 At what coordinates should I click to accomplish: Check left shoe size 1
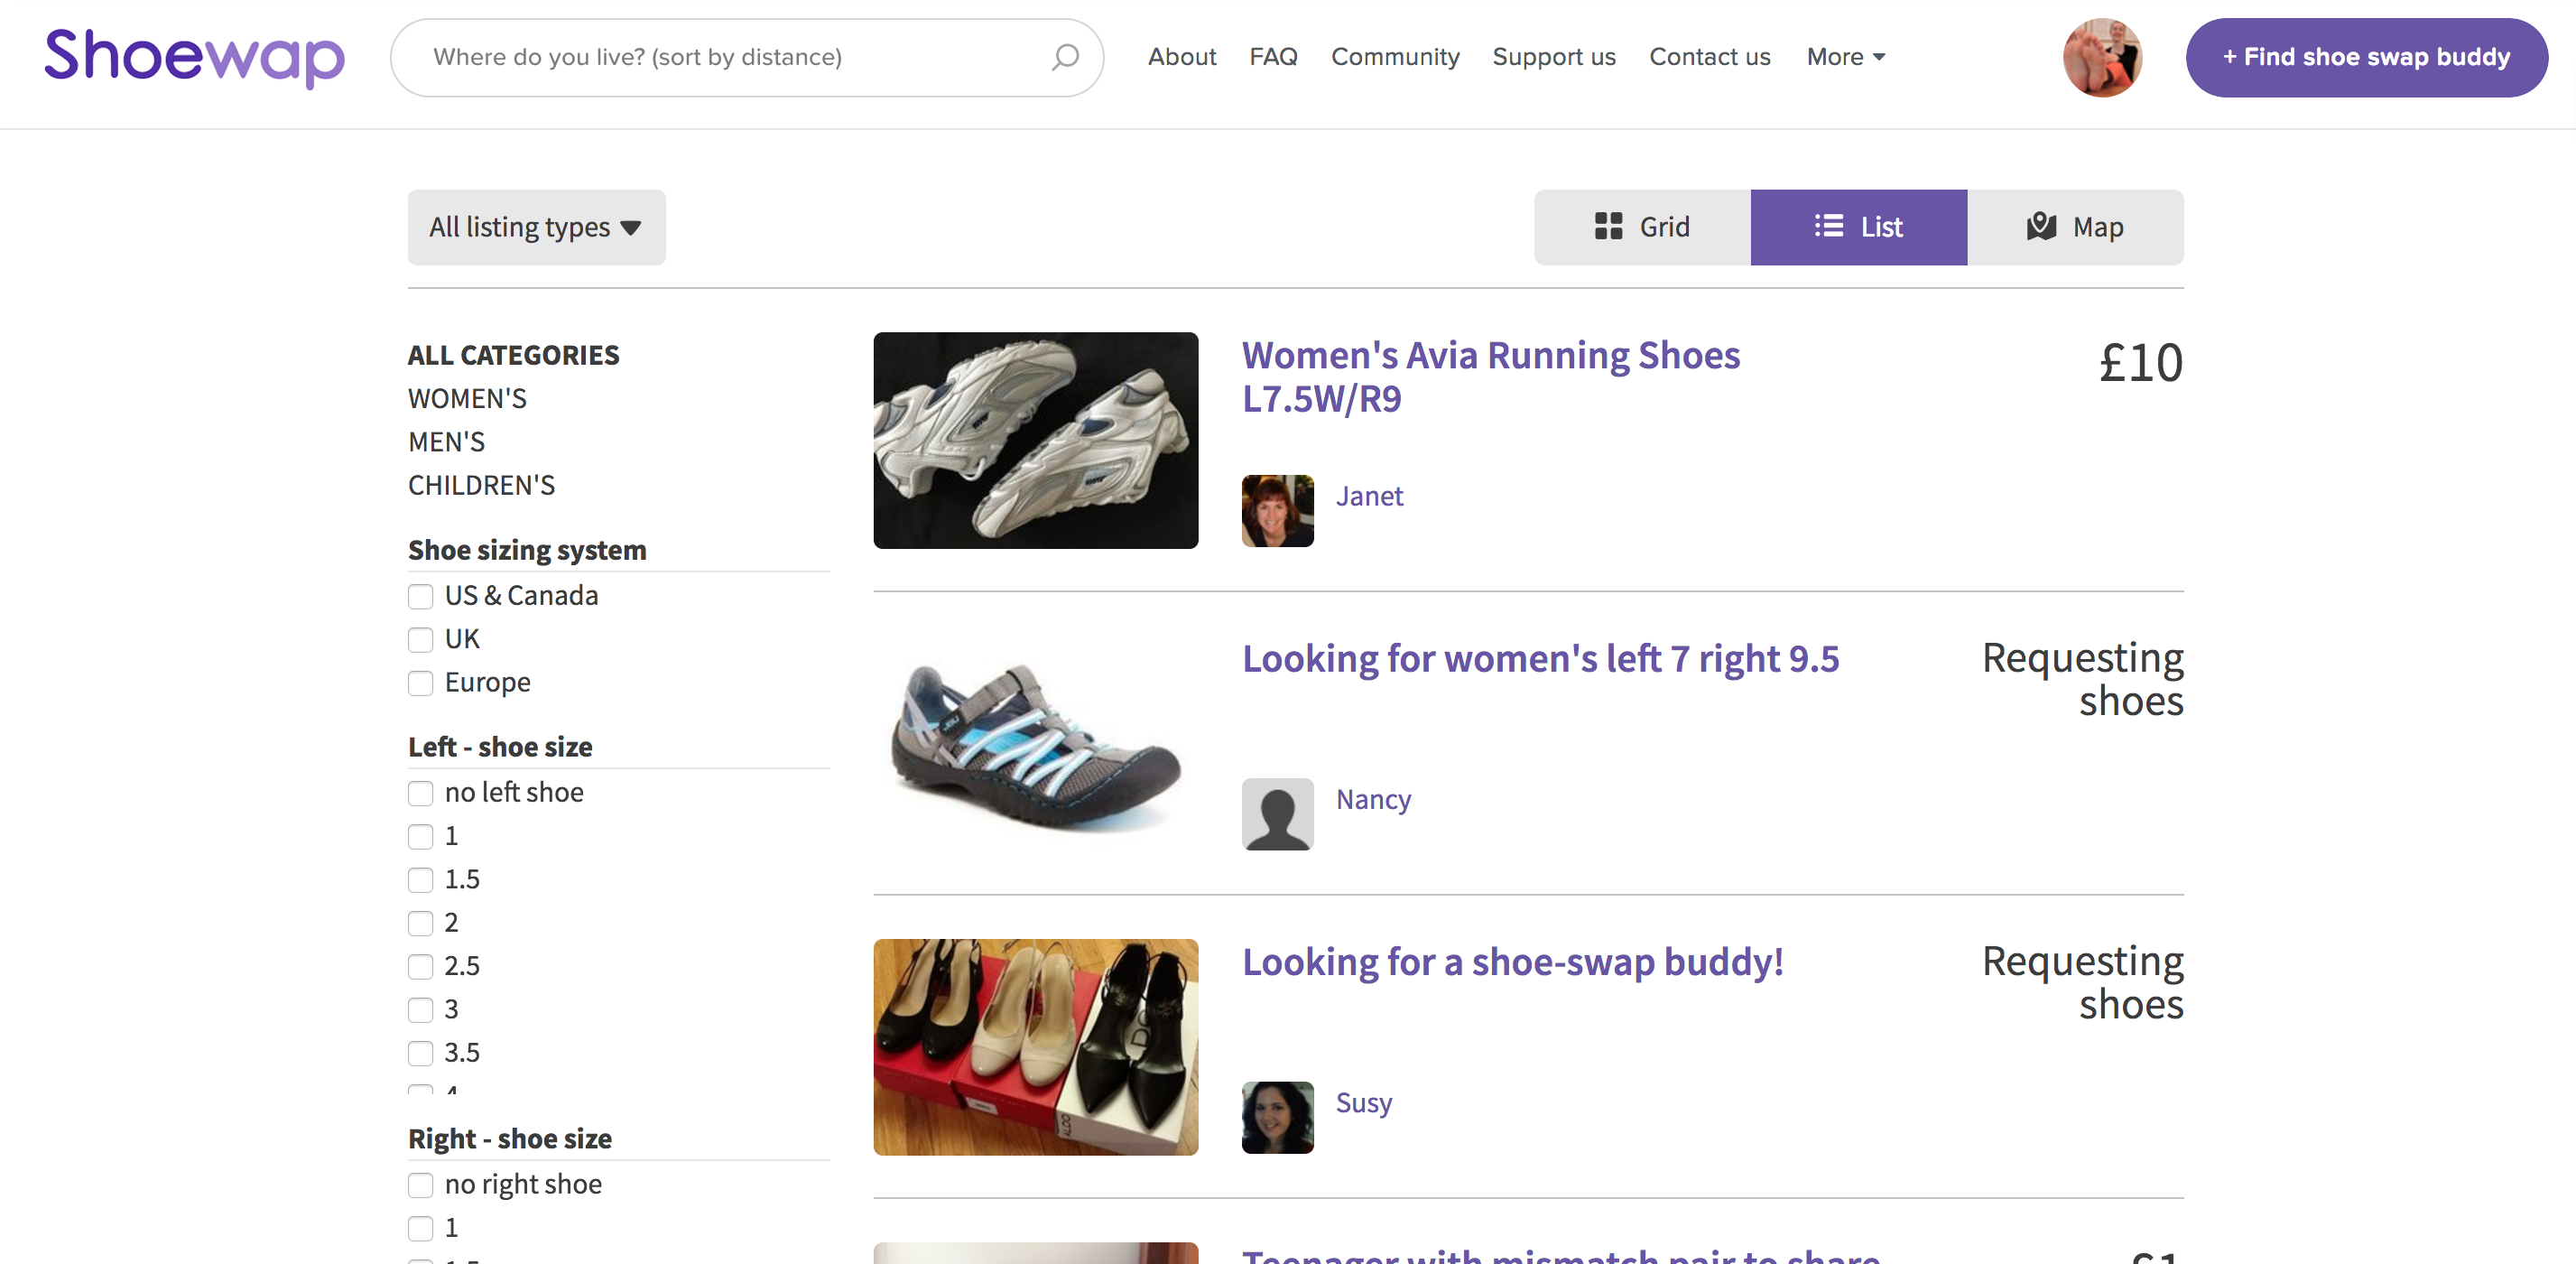point(420,836)
